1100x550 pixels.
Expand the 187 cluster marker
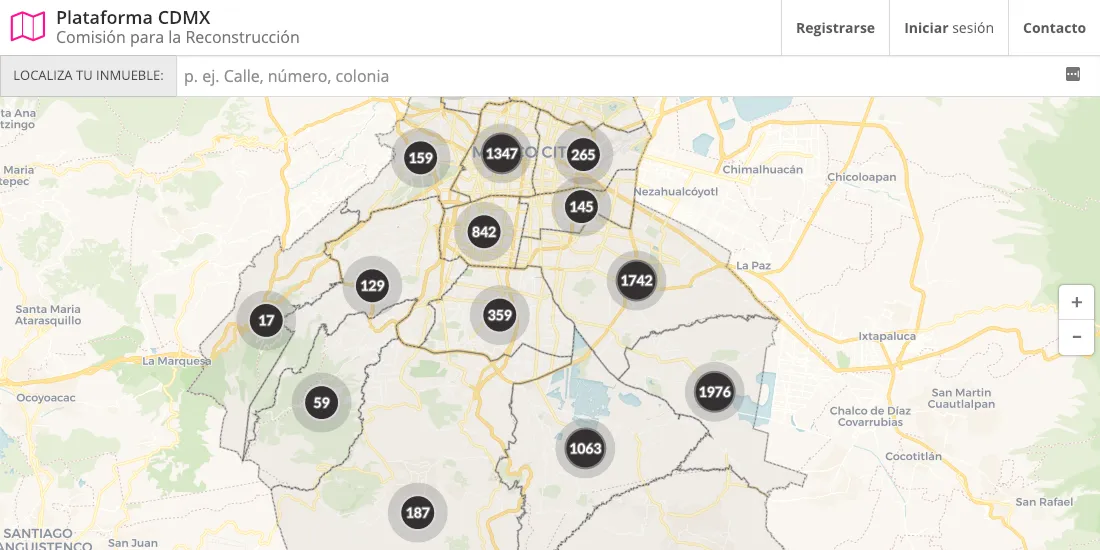[x=417, y=513]
